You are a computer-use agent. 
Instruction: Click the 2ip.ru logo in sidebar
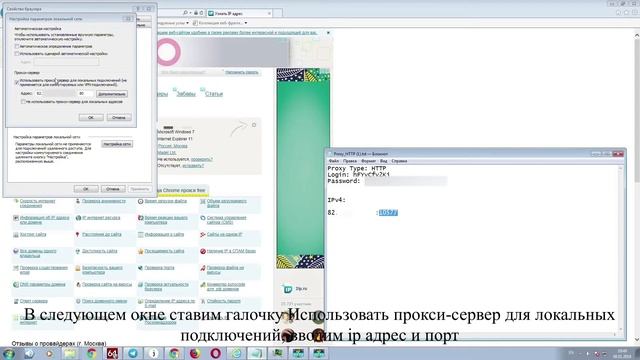click(288, 289)
